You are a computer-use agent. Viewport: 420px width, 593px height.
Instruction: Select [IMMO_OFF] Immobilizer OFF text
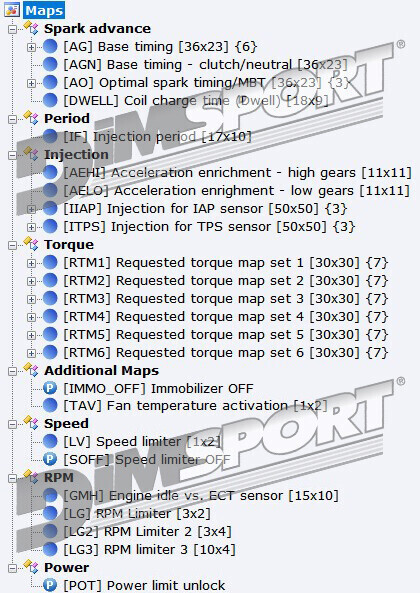tap(158, 388)
